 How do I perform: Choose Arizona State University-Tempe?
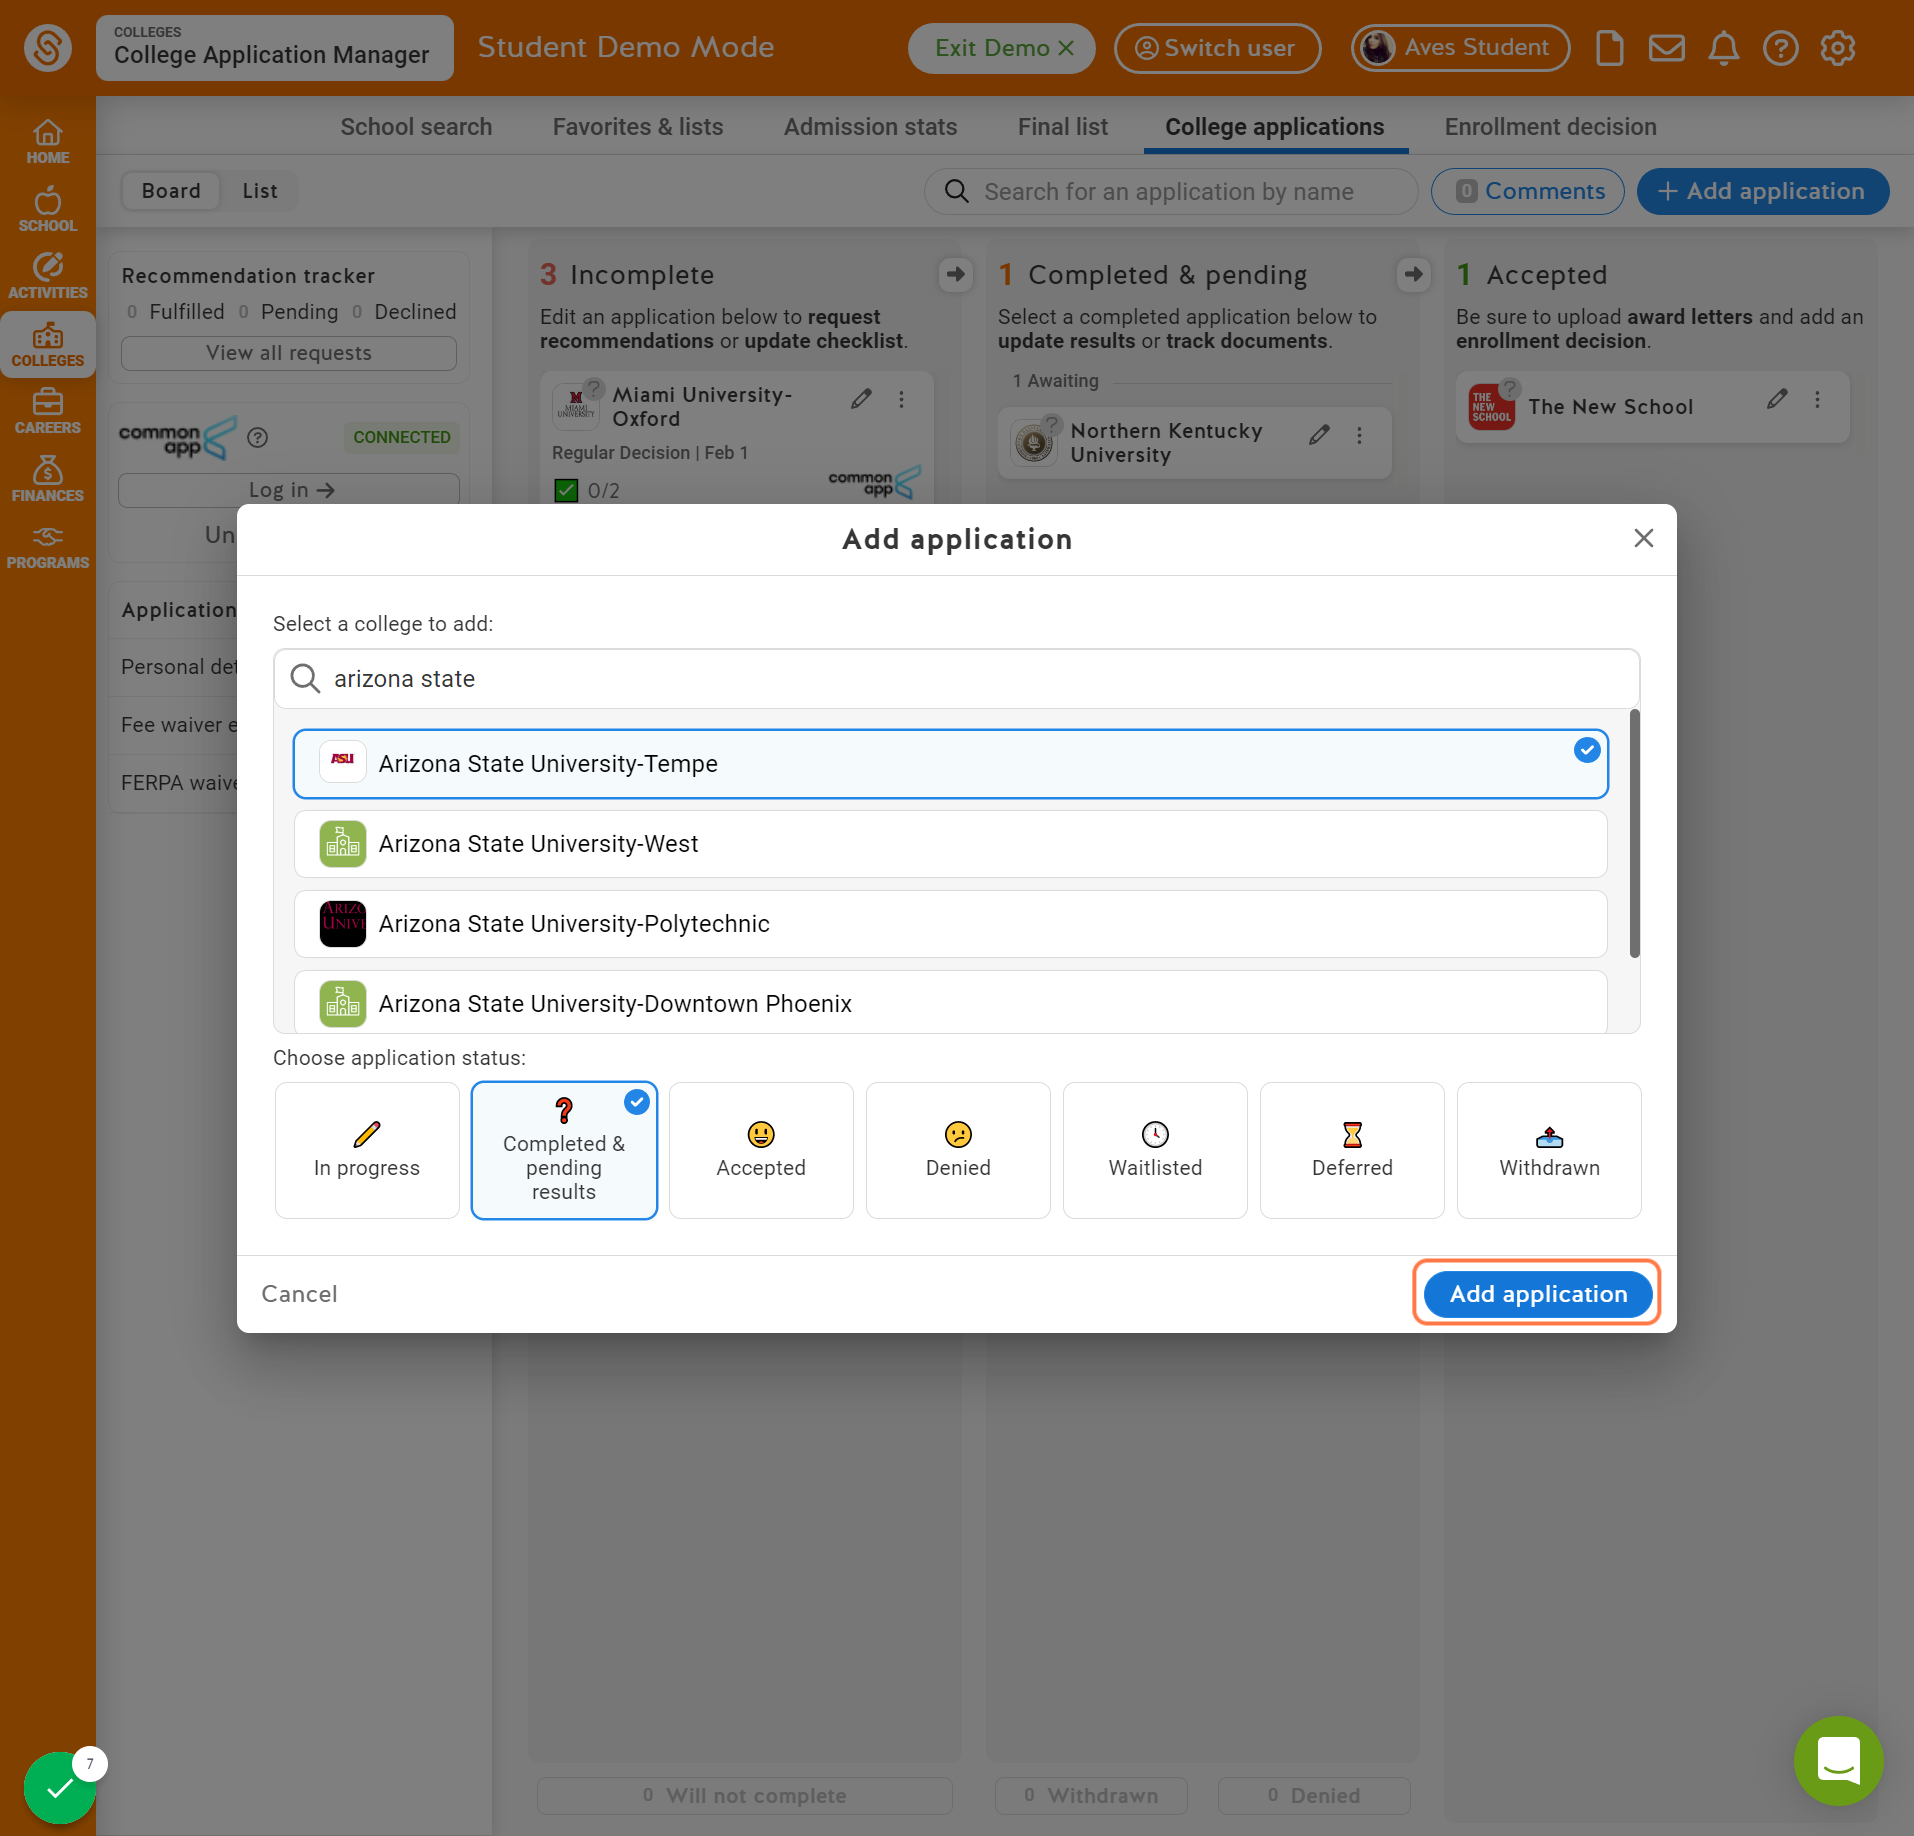pyautogui.click(x=951, y=764)
